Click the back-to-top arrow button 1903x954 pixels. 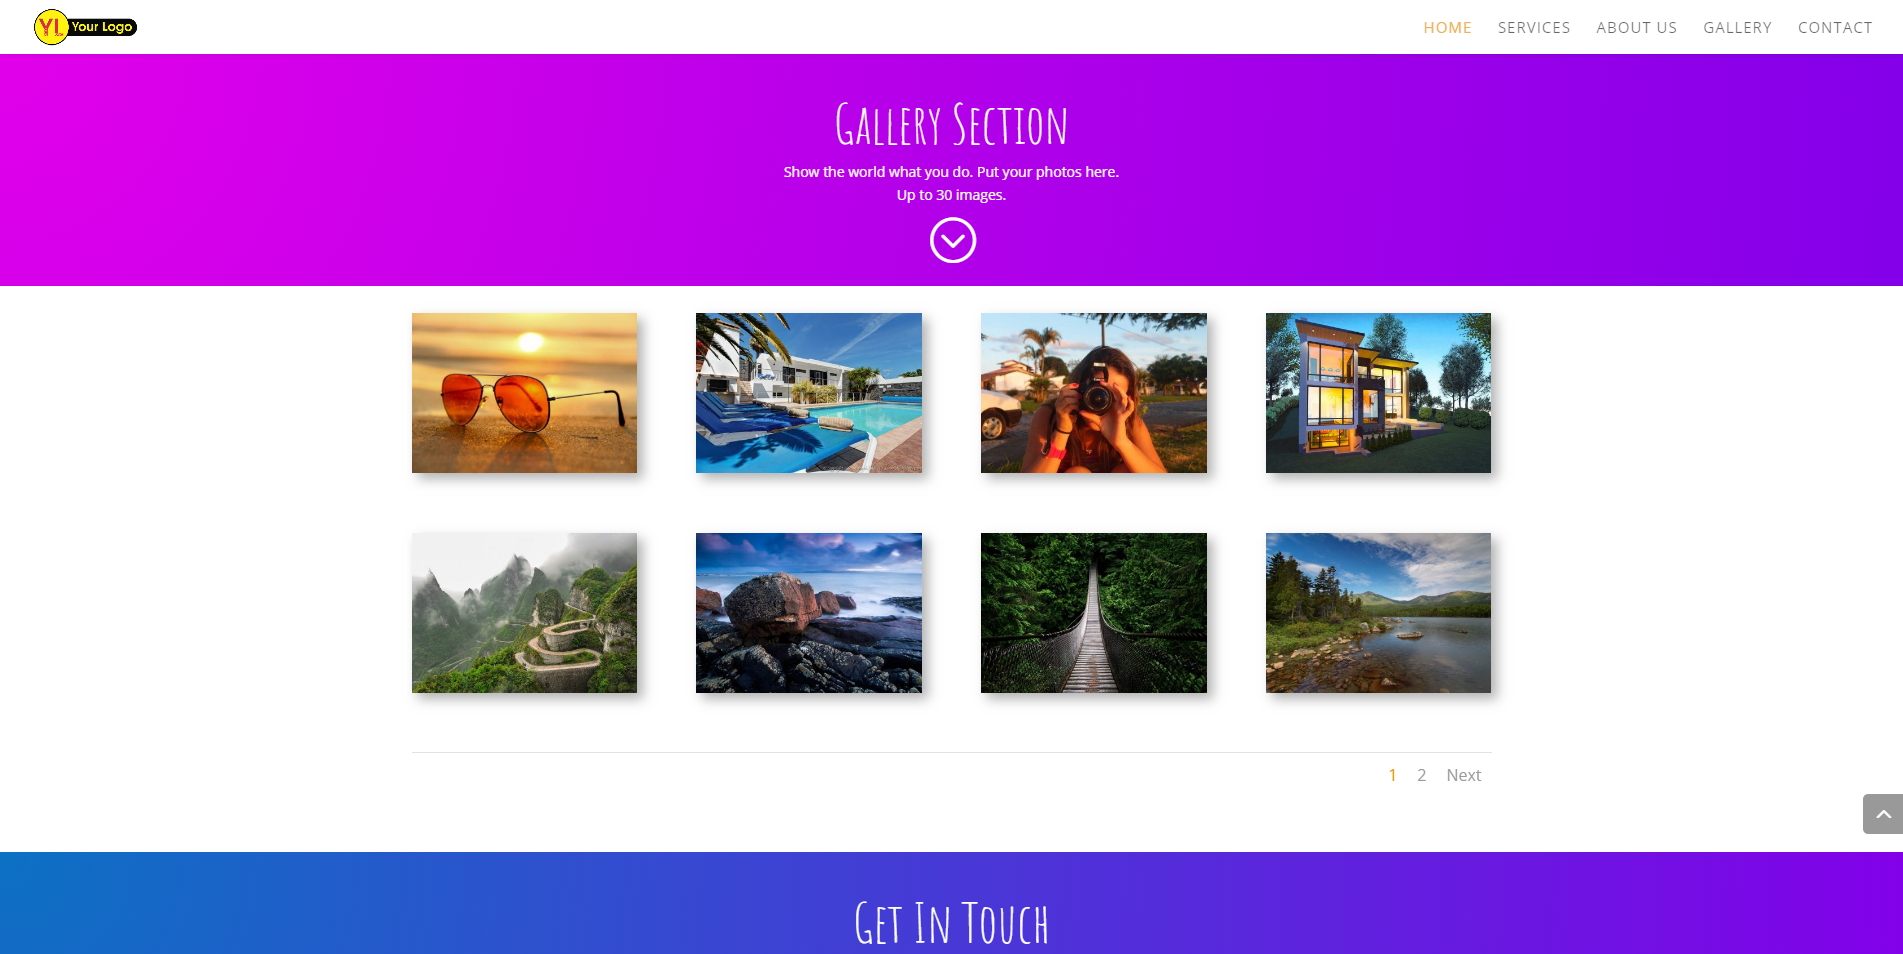click(x=1883, y=814)
